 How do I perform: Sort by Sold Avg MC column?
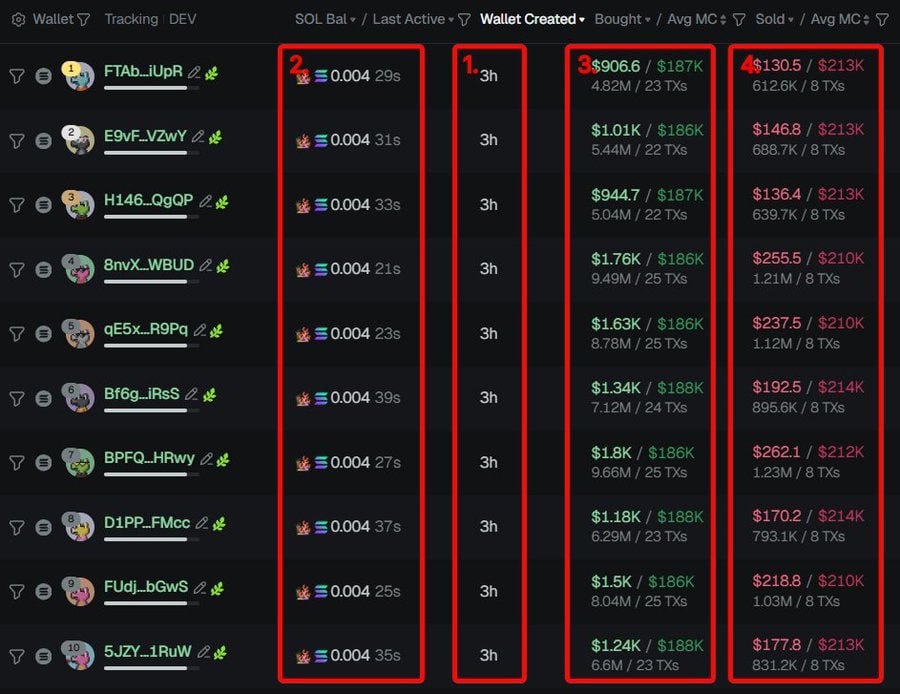tap(840, 19)
